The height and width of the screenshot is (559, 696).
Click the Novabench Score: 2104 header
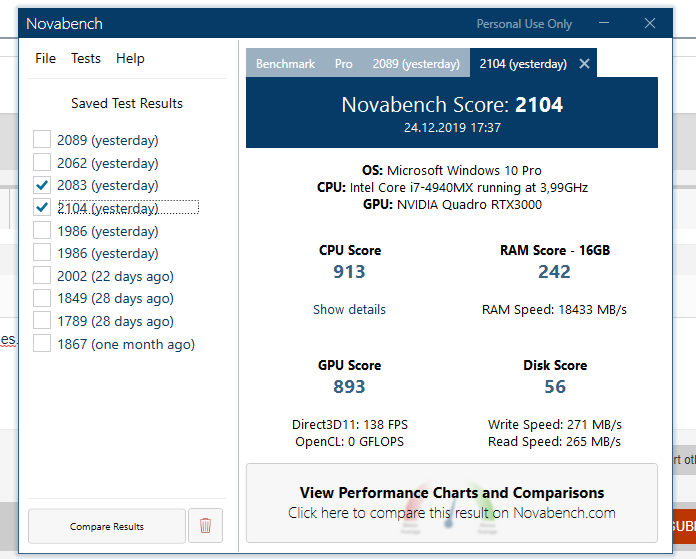point(452,105)
